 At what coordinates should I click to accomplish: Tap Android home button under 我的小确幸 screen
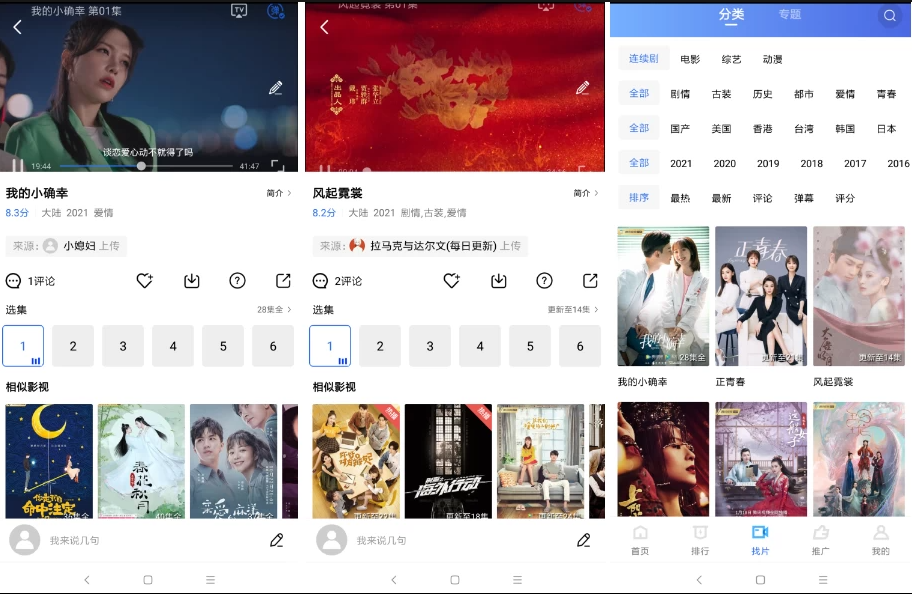(x=148, y=580)
